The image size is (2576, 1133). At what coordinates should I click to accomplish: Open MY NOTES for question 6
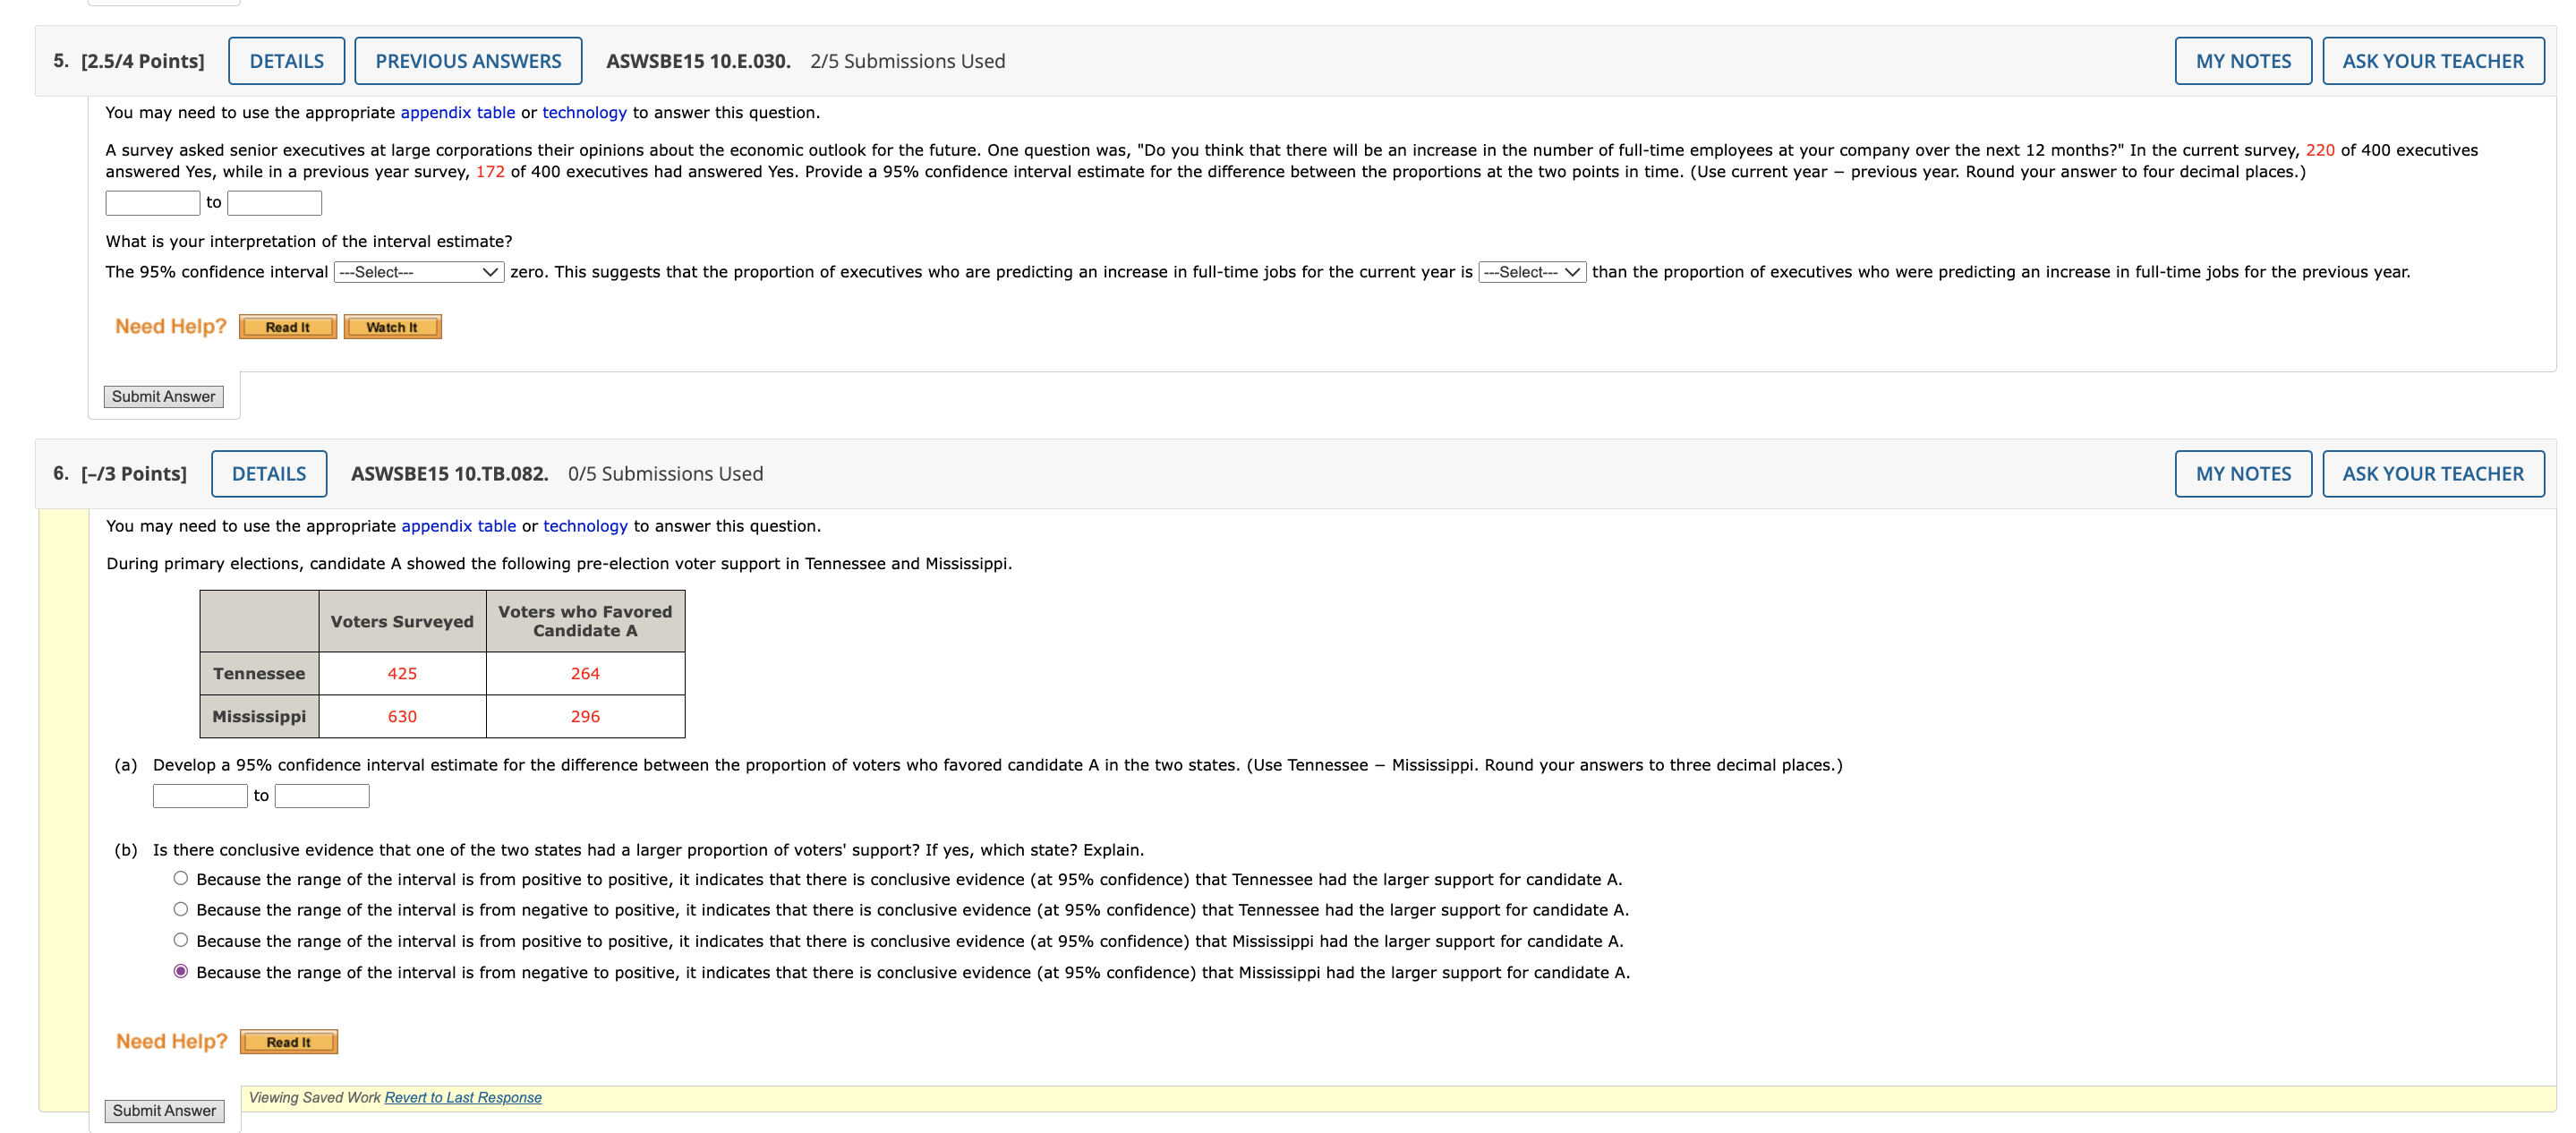[x=2243, y=473]
